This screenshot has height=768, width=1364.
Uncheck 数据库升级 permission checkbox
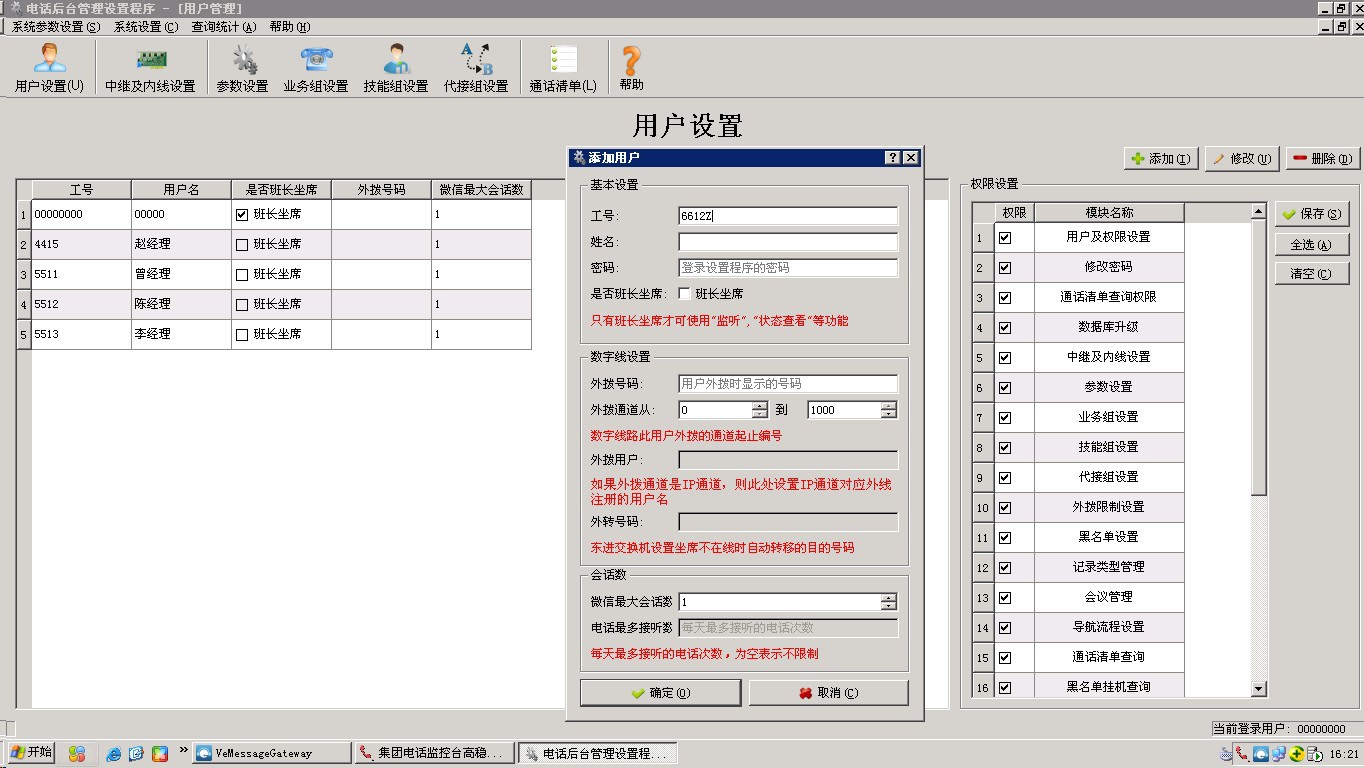pyautogui.click(x=1005, y=328)
